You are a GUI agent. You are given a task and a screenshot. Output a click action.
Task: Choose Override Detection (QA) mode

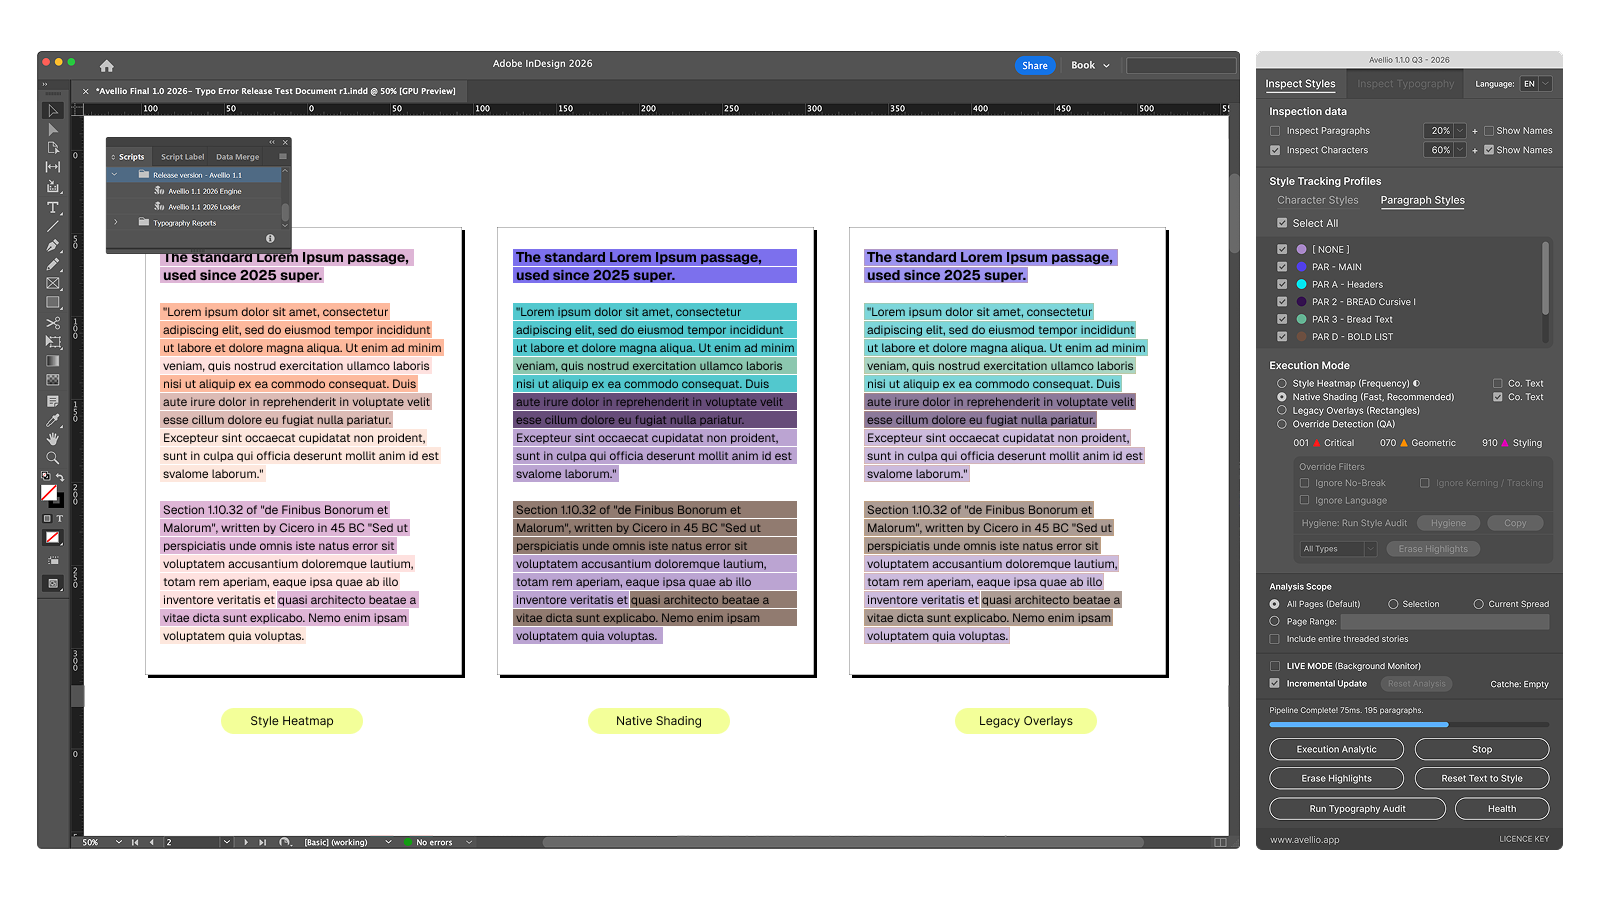click(1282, 424)
